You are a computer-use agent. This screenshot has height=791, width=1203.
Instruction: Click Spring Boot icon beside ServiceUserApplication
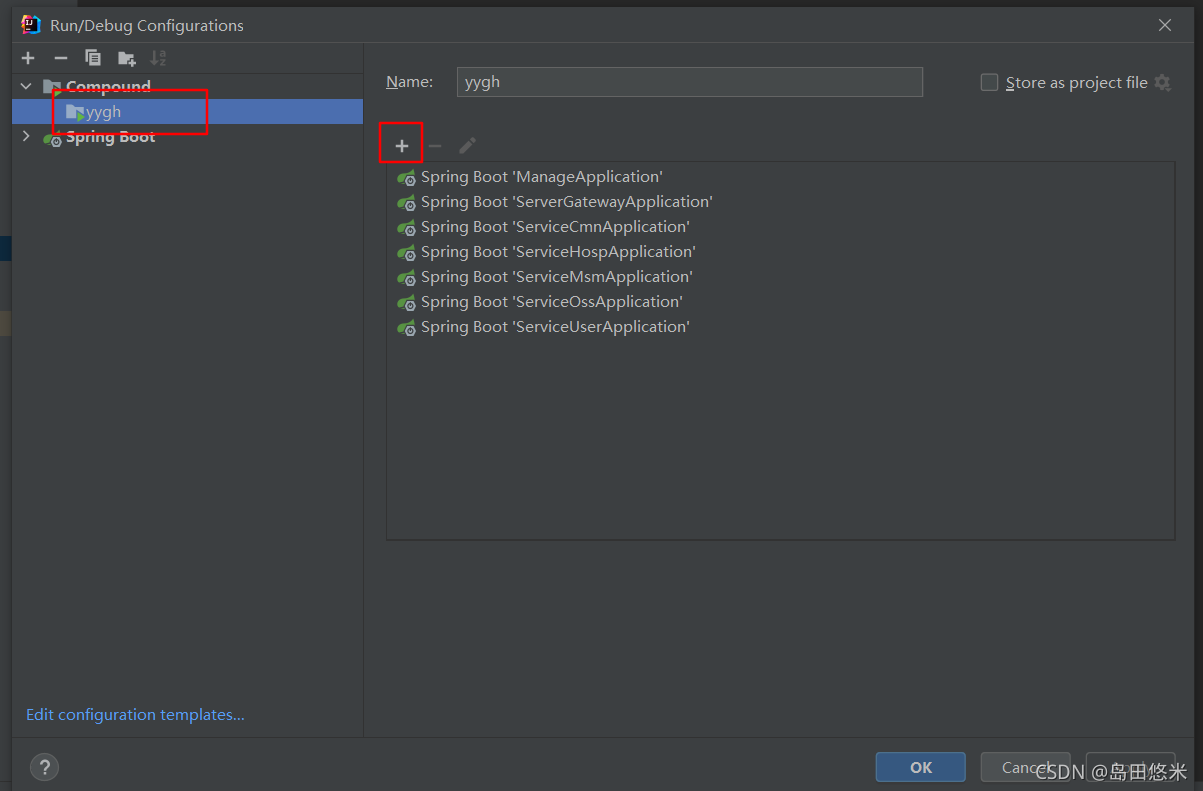coord(406,328)
